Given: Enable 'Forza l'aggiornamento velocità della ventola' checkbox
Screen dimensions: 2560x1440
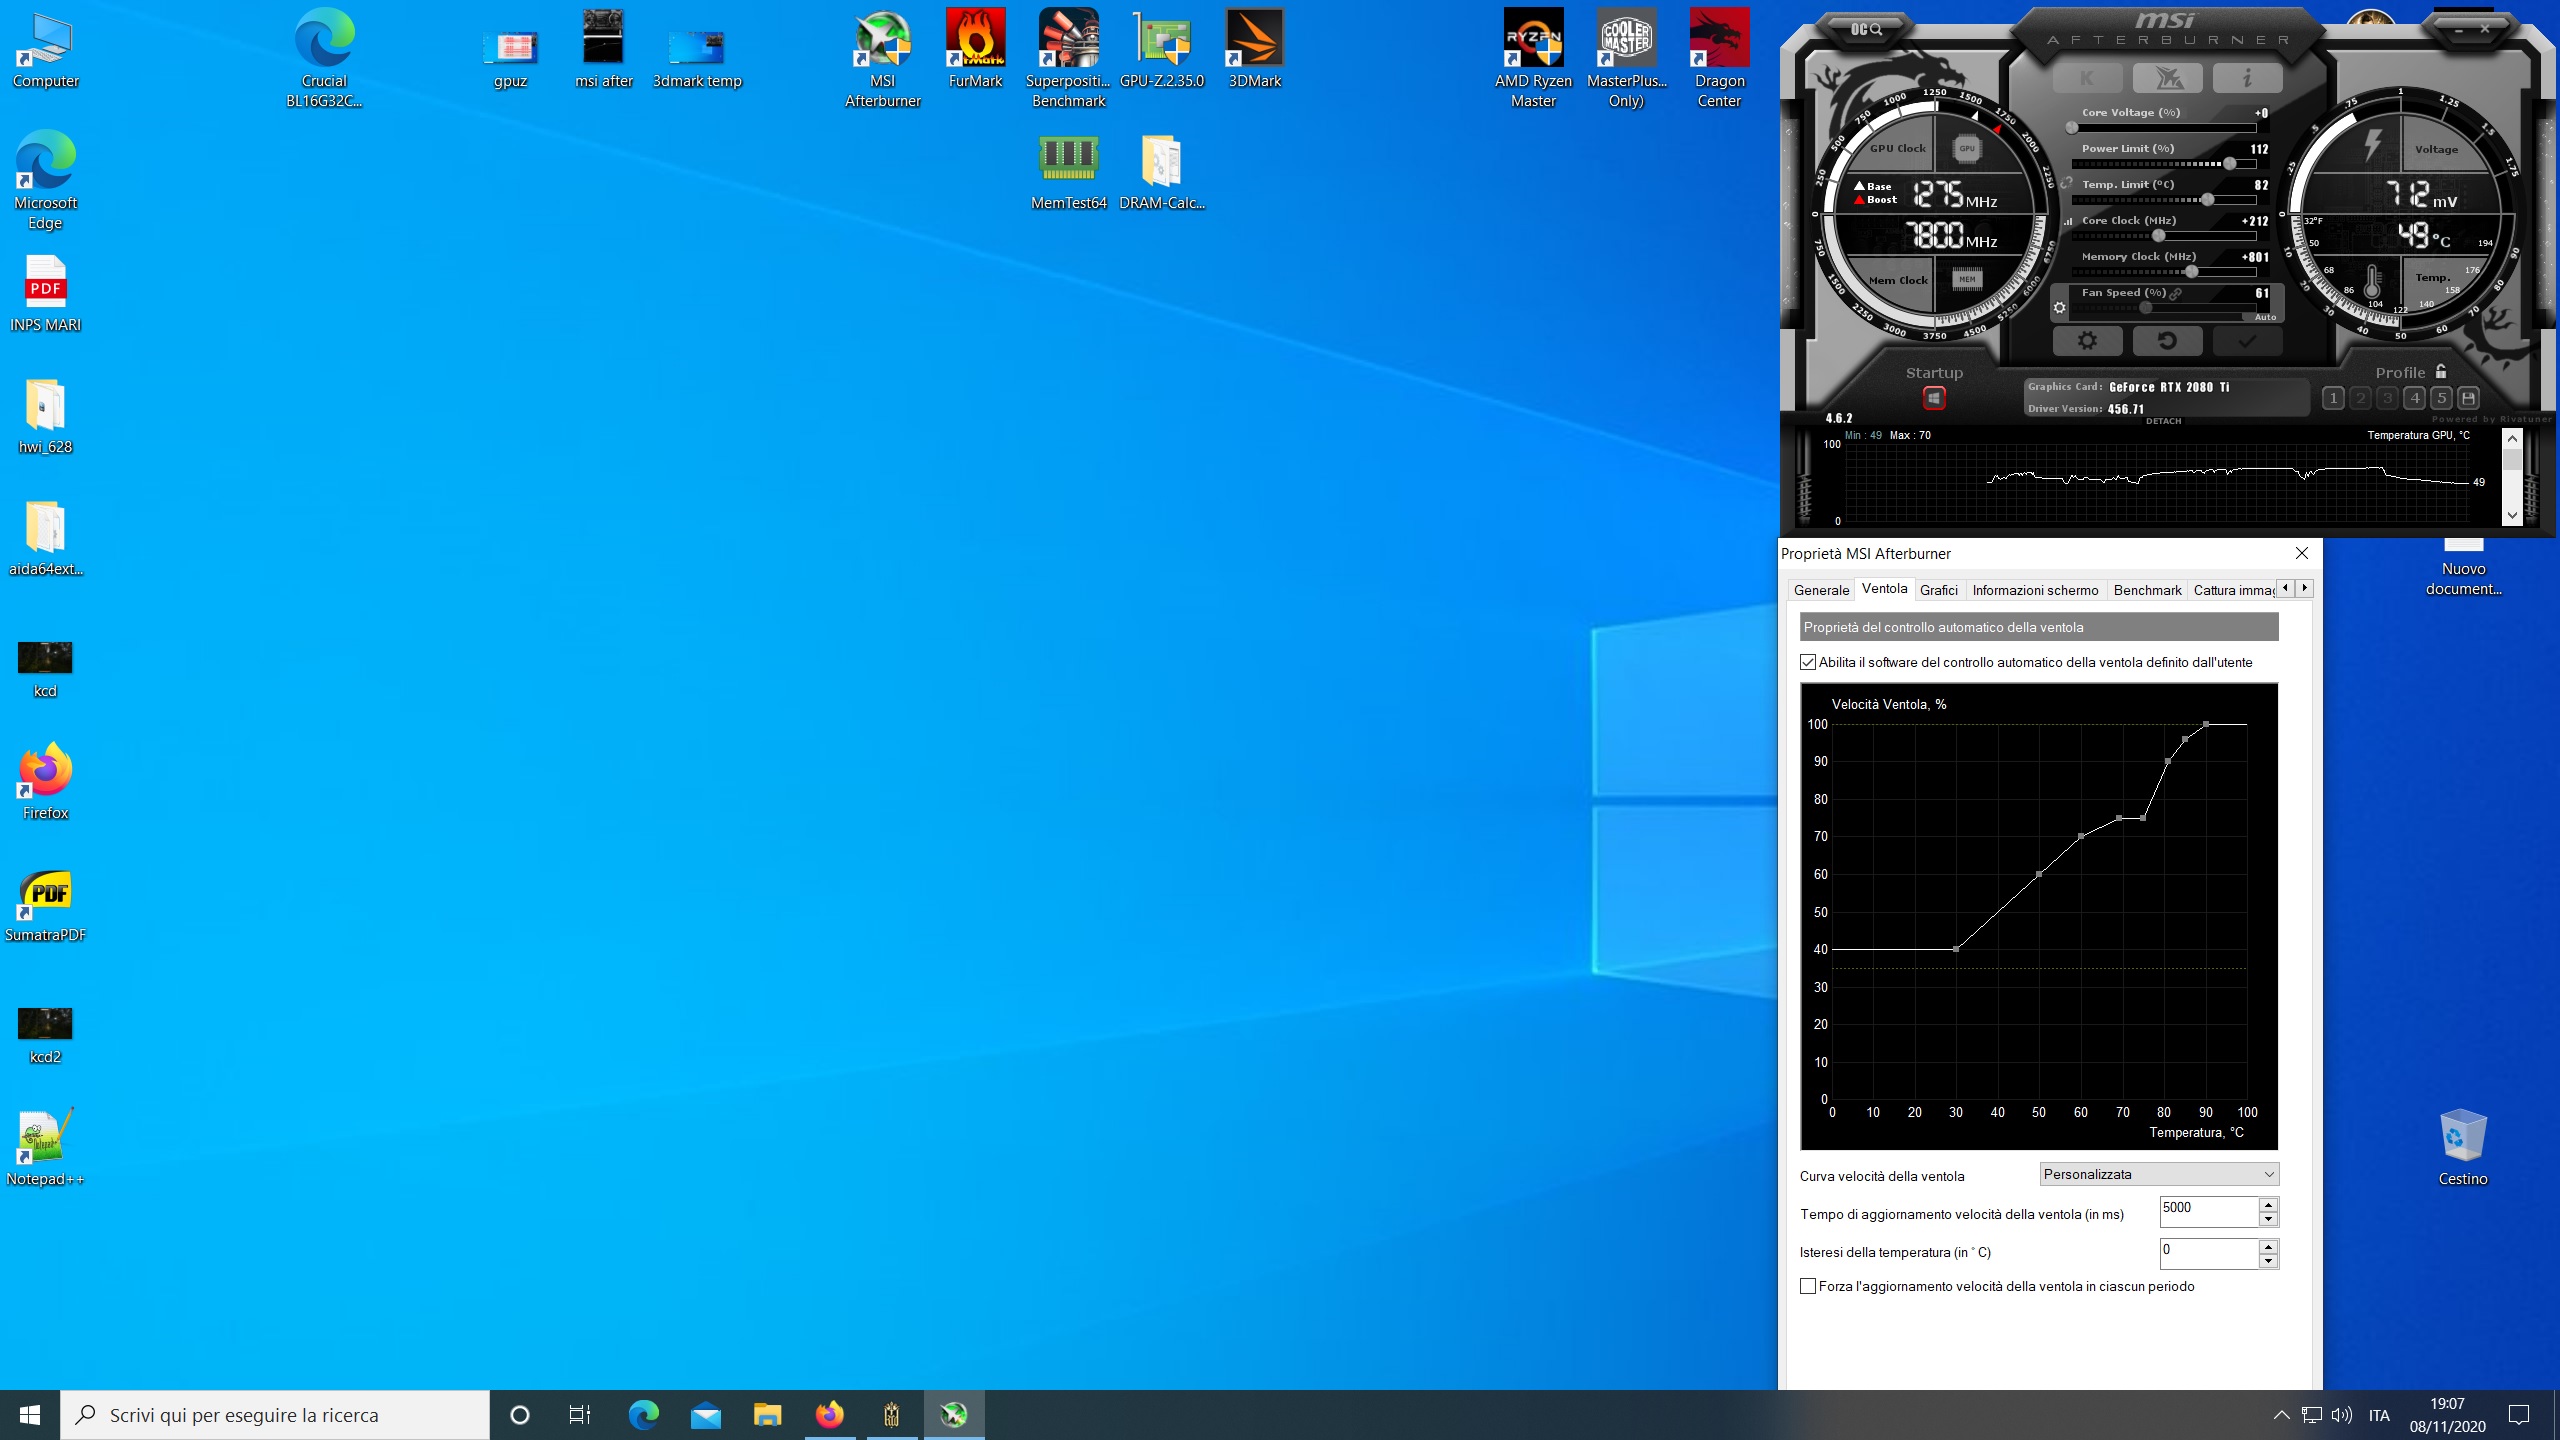Looking at the screenshot, I should tap(1808, 1286).
